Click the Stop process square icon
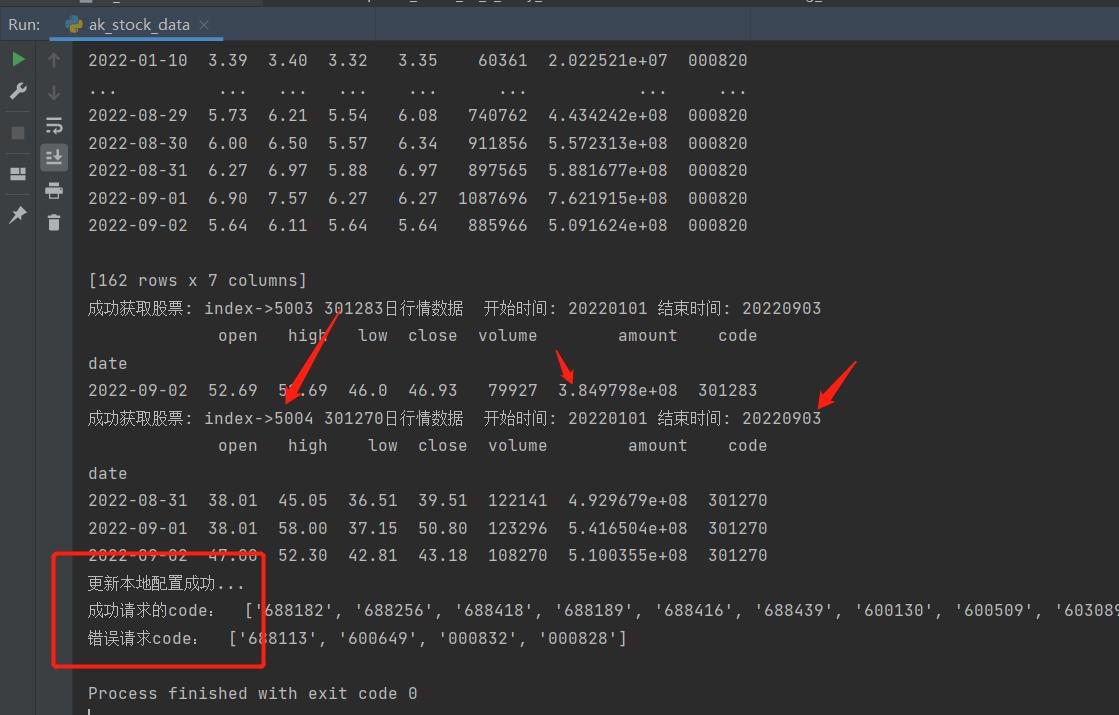 pos(18,133)
